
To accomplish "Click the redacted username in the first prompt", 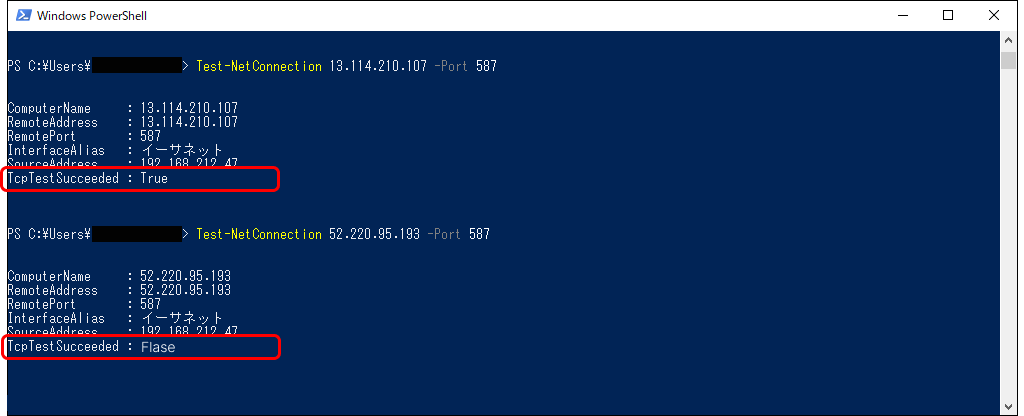I will pos(136,66).
